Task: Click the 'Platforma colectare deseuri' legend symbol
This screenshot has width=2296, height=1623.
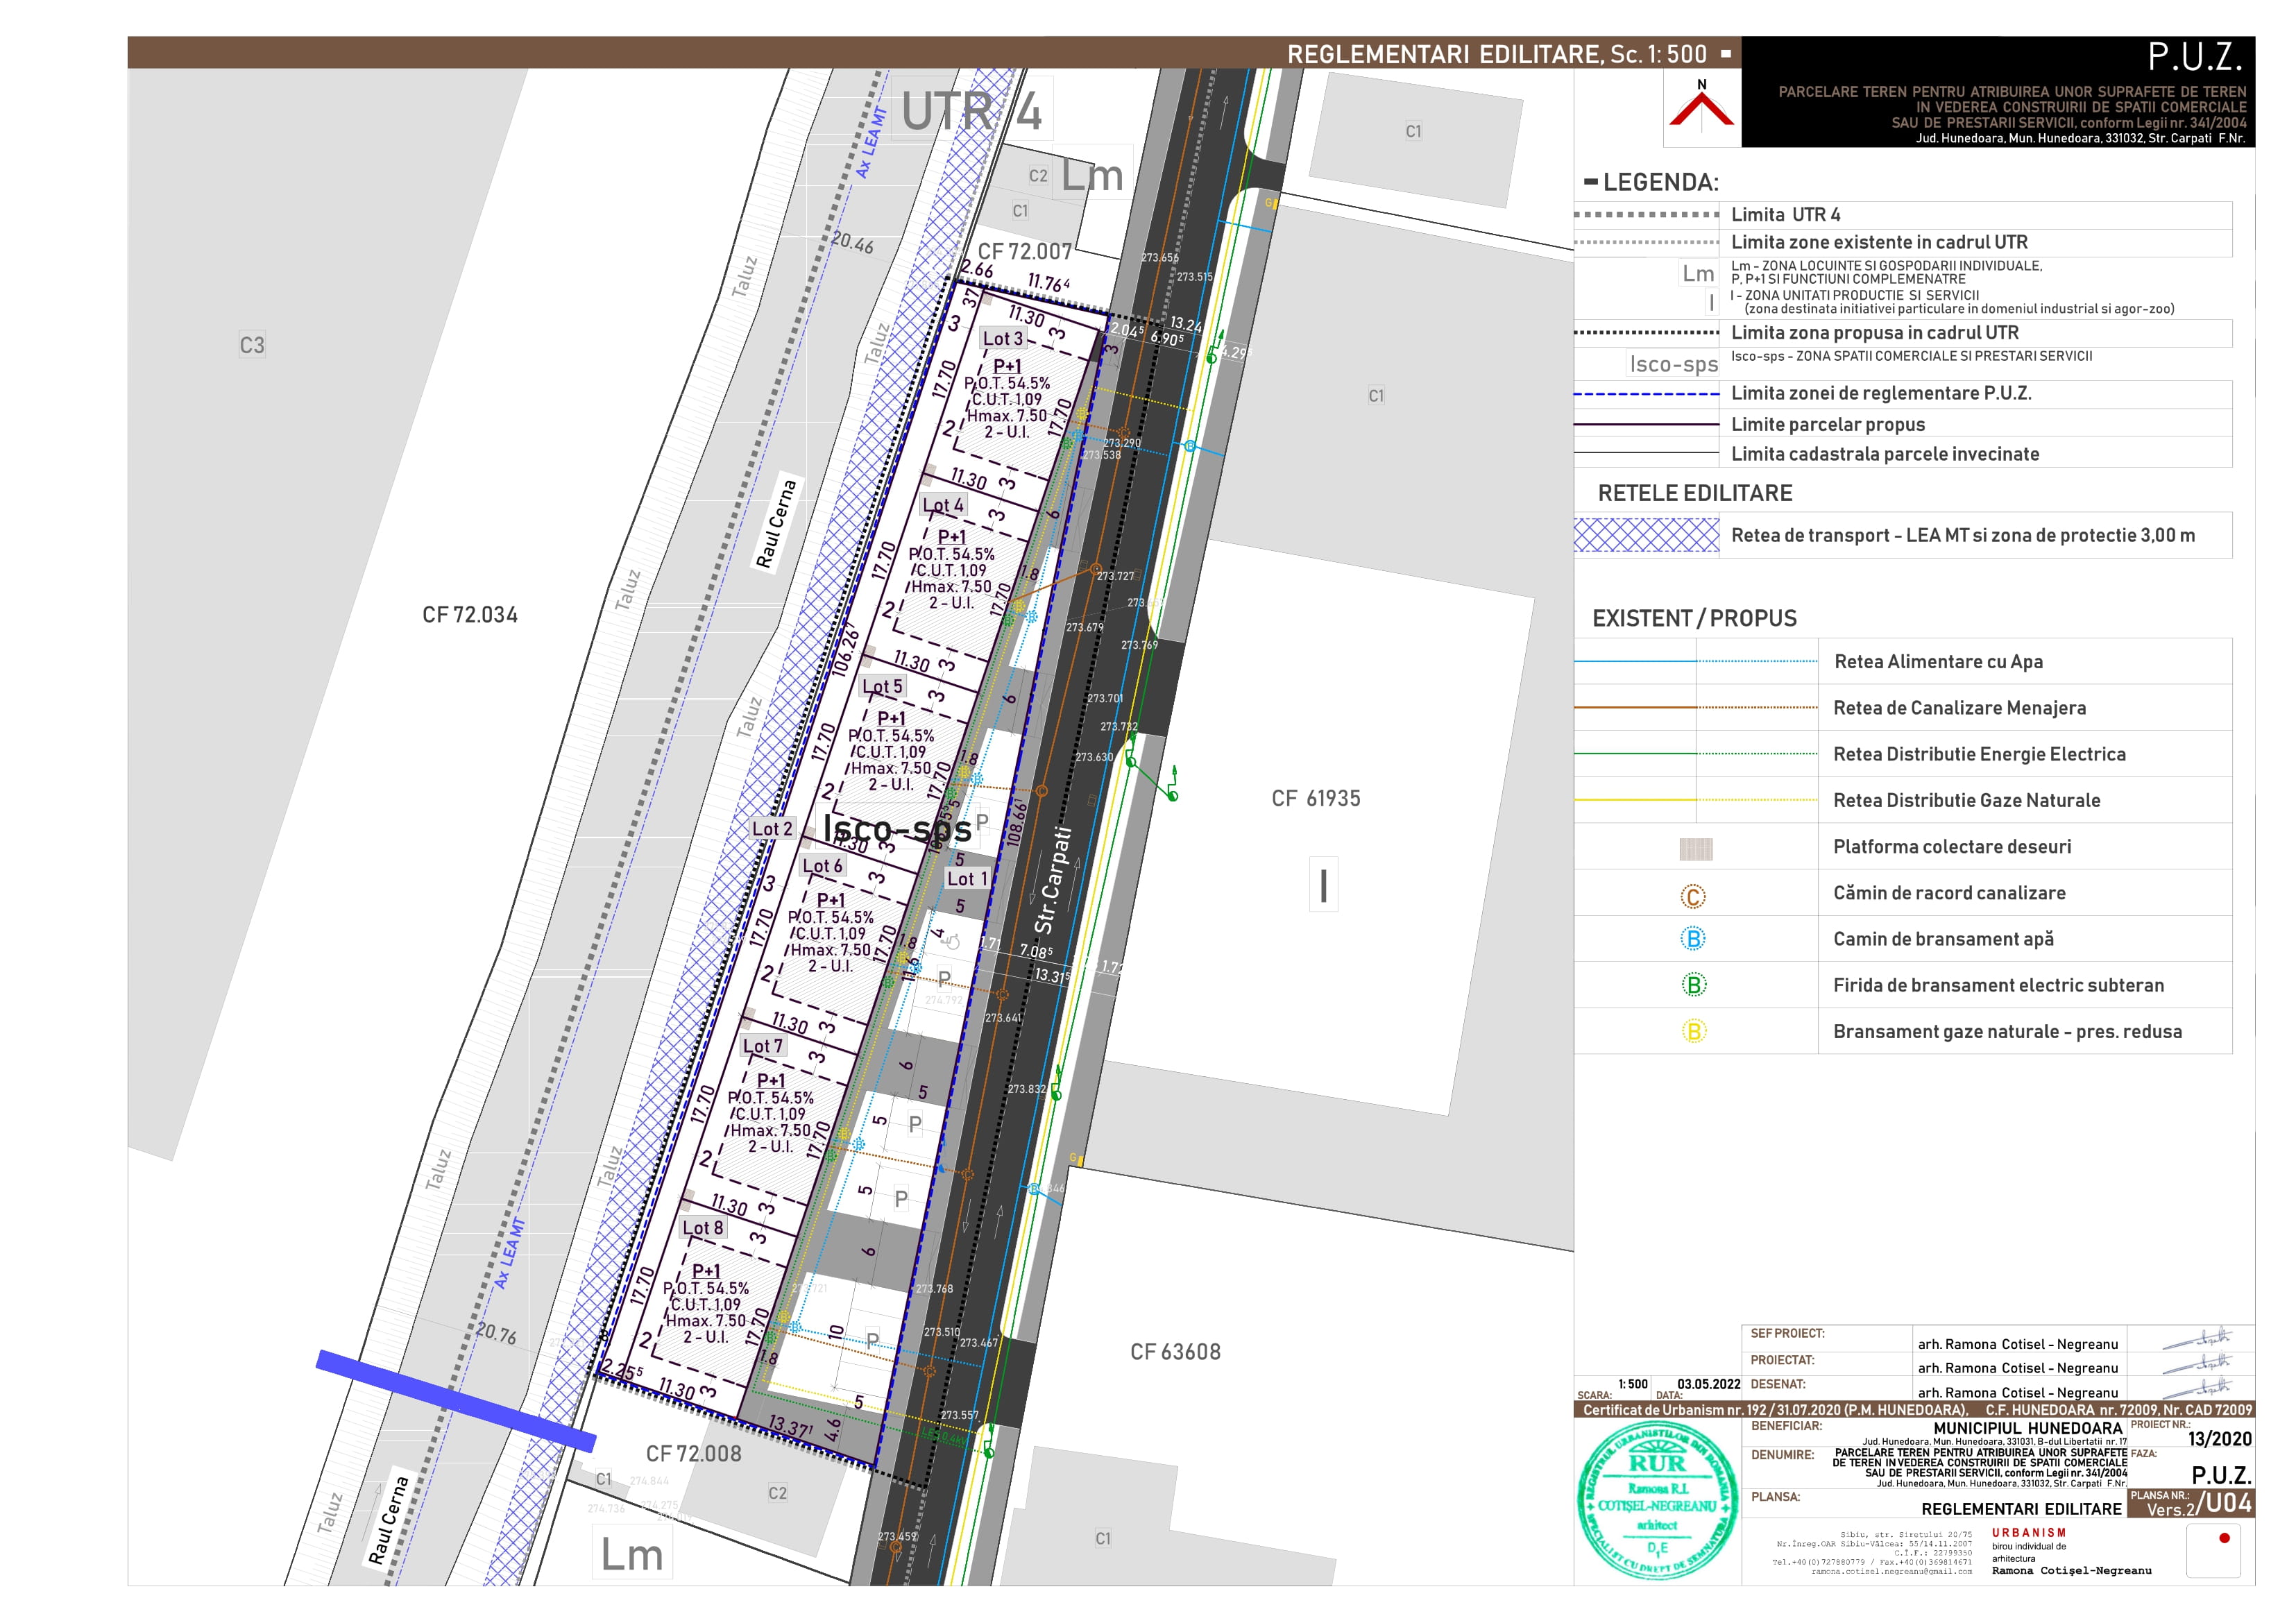Action: pyautogui.click(x=1695, y=849)
